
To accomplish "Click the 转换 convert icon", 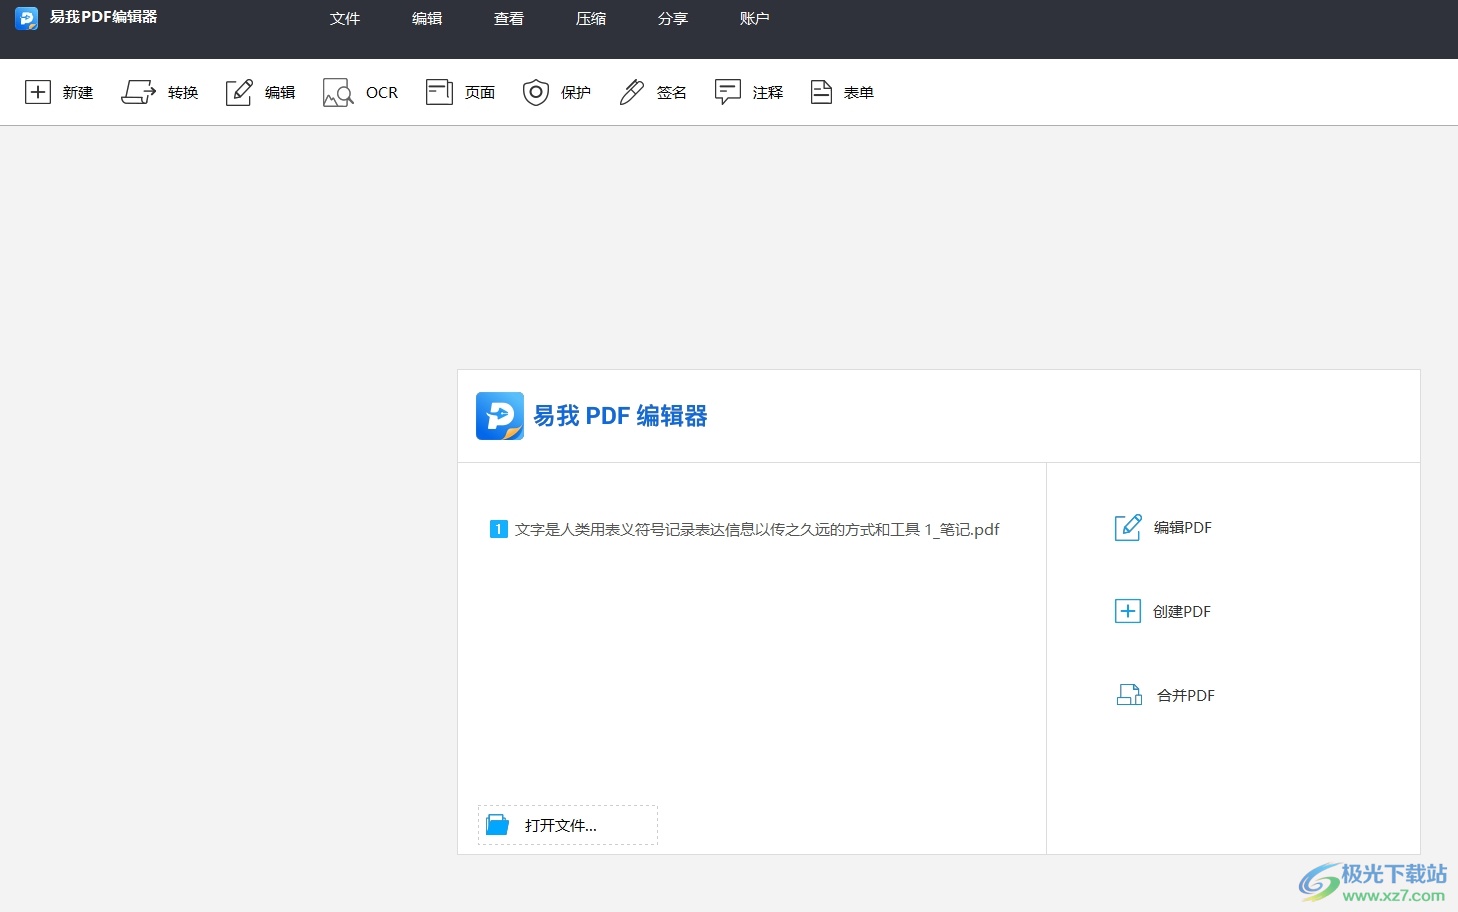I will click(139, 92).
